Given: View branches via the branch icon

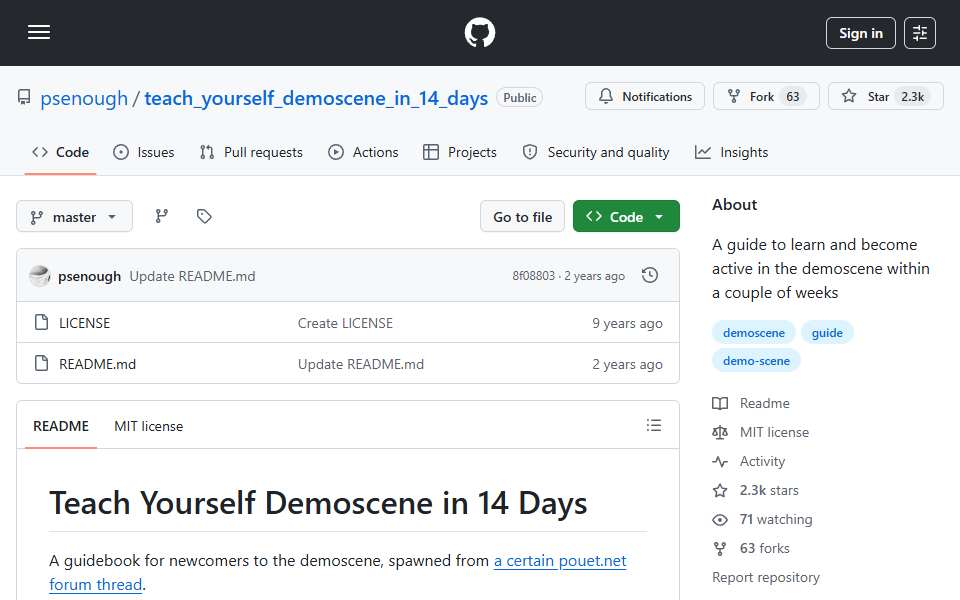Looking at the screenshot, I should coord(162,216).
